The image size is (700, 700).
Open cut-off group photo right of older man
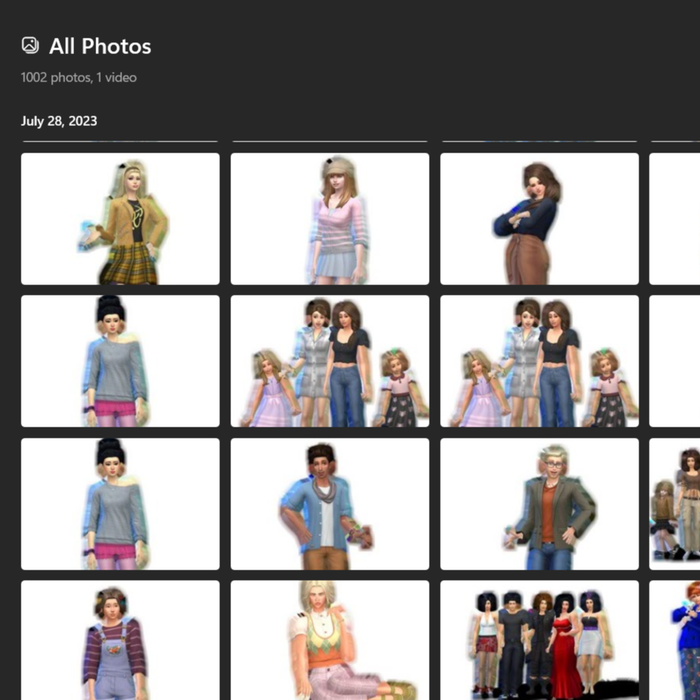[675, 504]
